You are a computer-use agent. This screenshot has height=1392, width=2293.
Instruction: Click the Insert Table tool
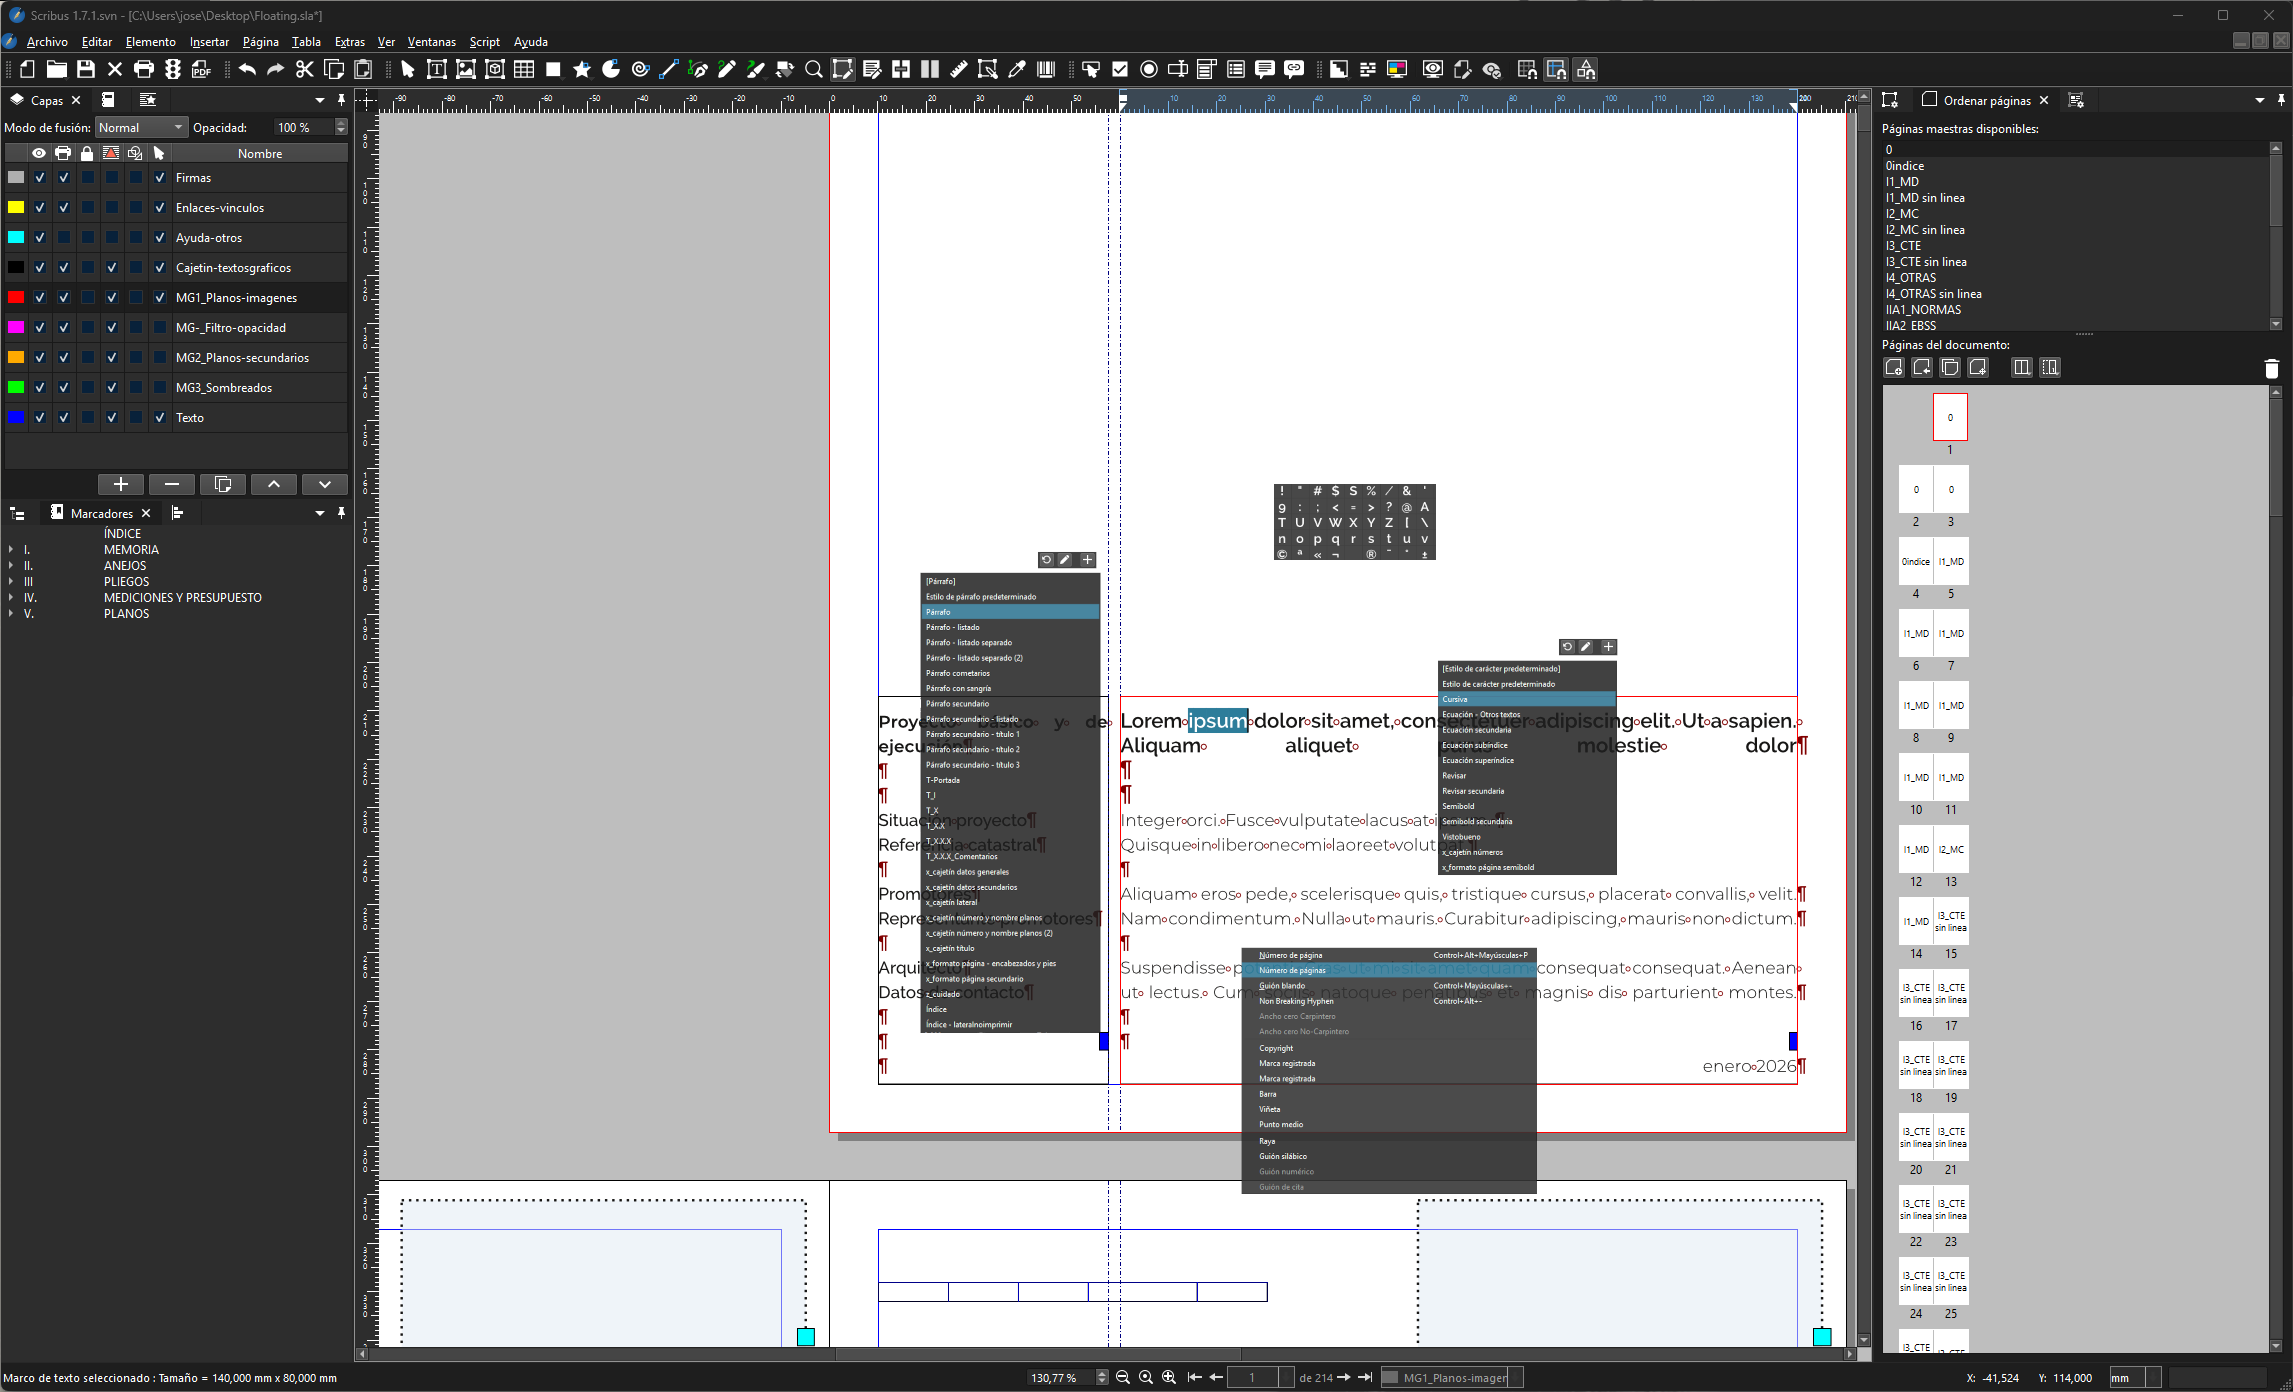(524, 69)
